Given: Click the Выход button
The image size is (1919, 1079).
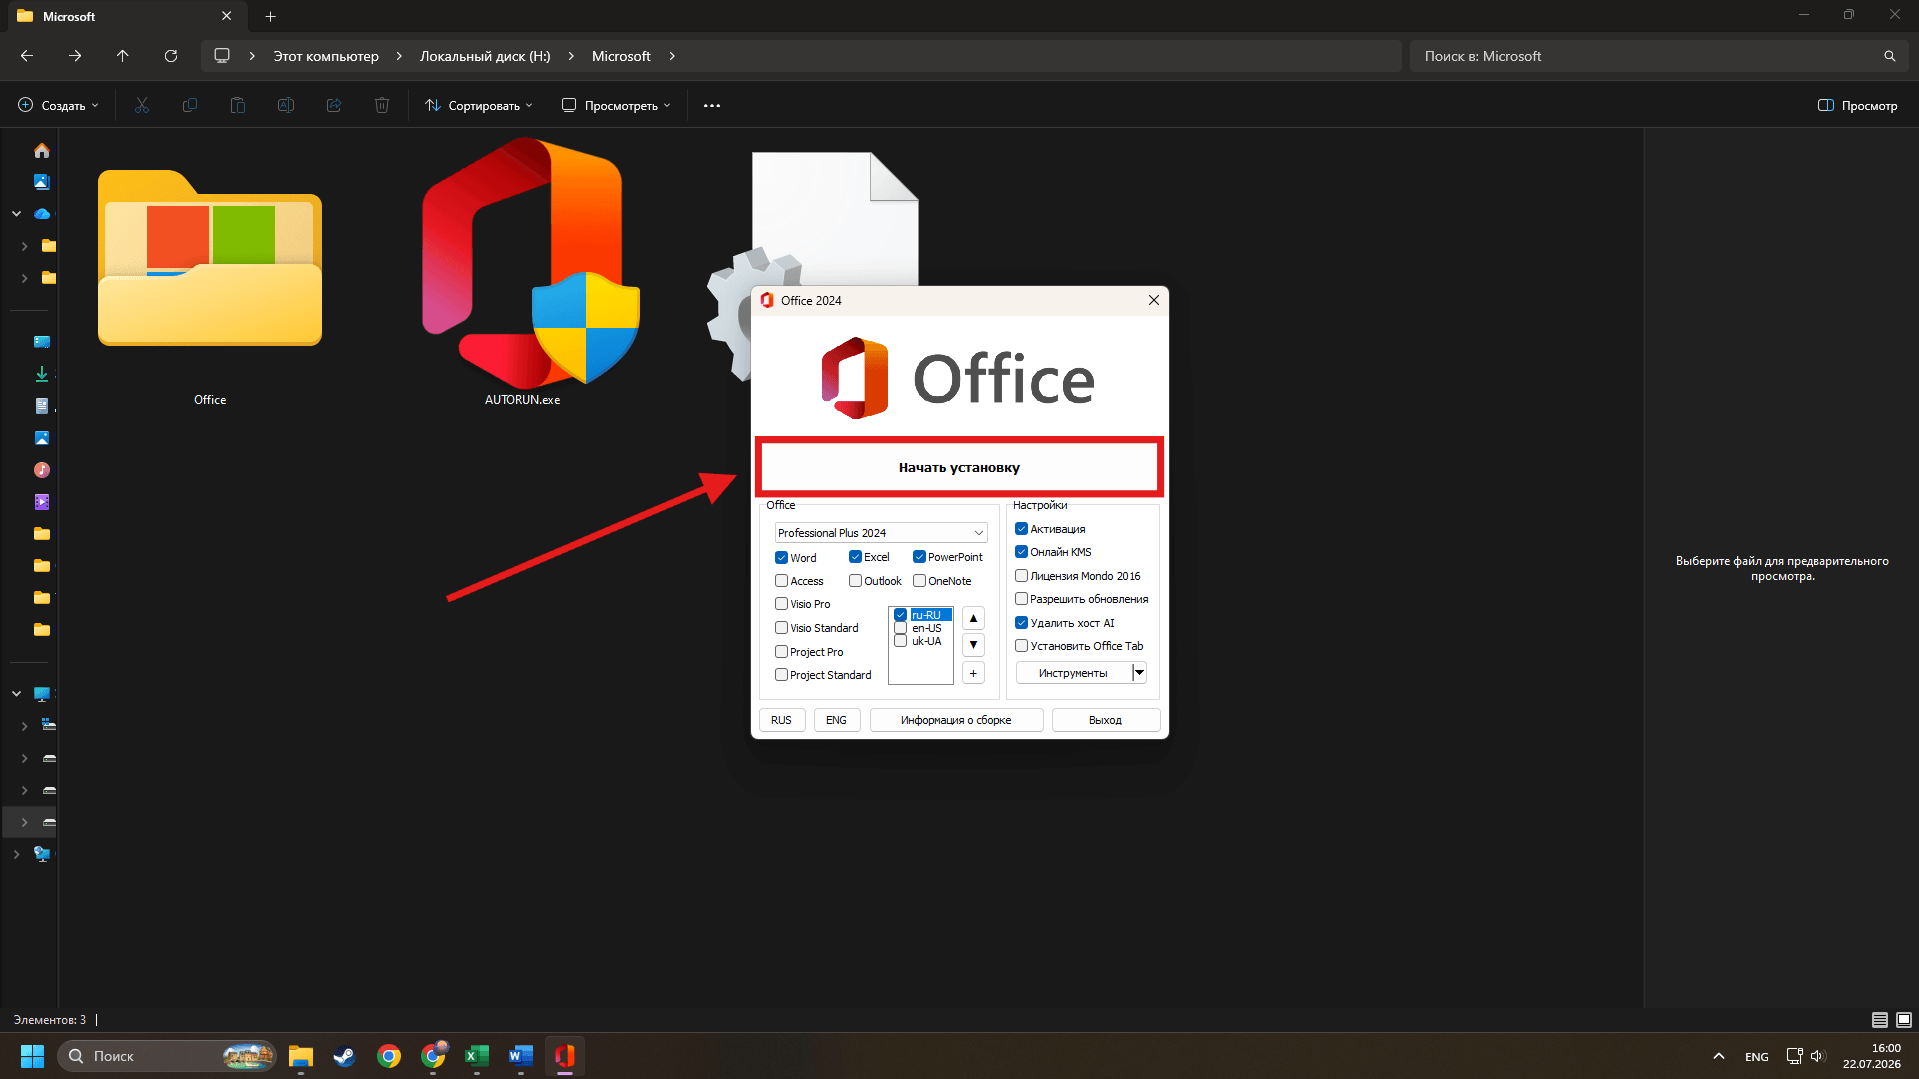Looking at the screenshot, I should [1106, 720].
